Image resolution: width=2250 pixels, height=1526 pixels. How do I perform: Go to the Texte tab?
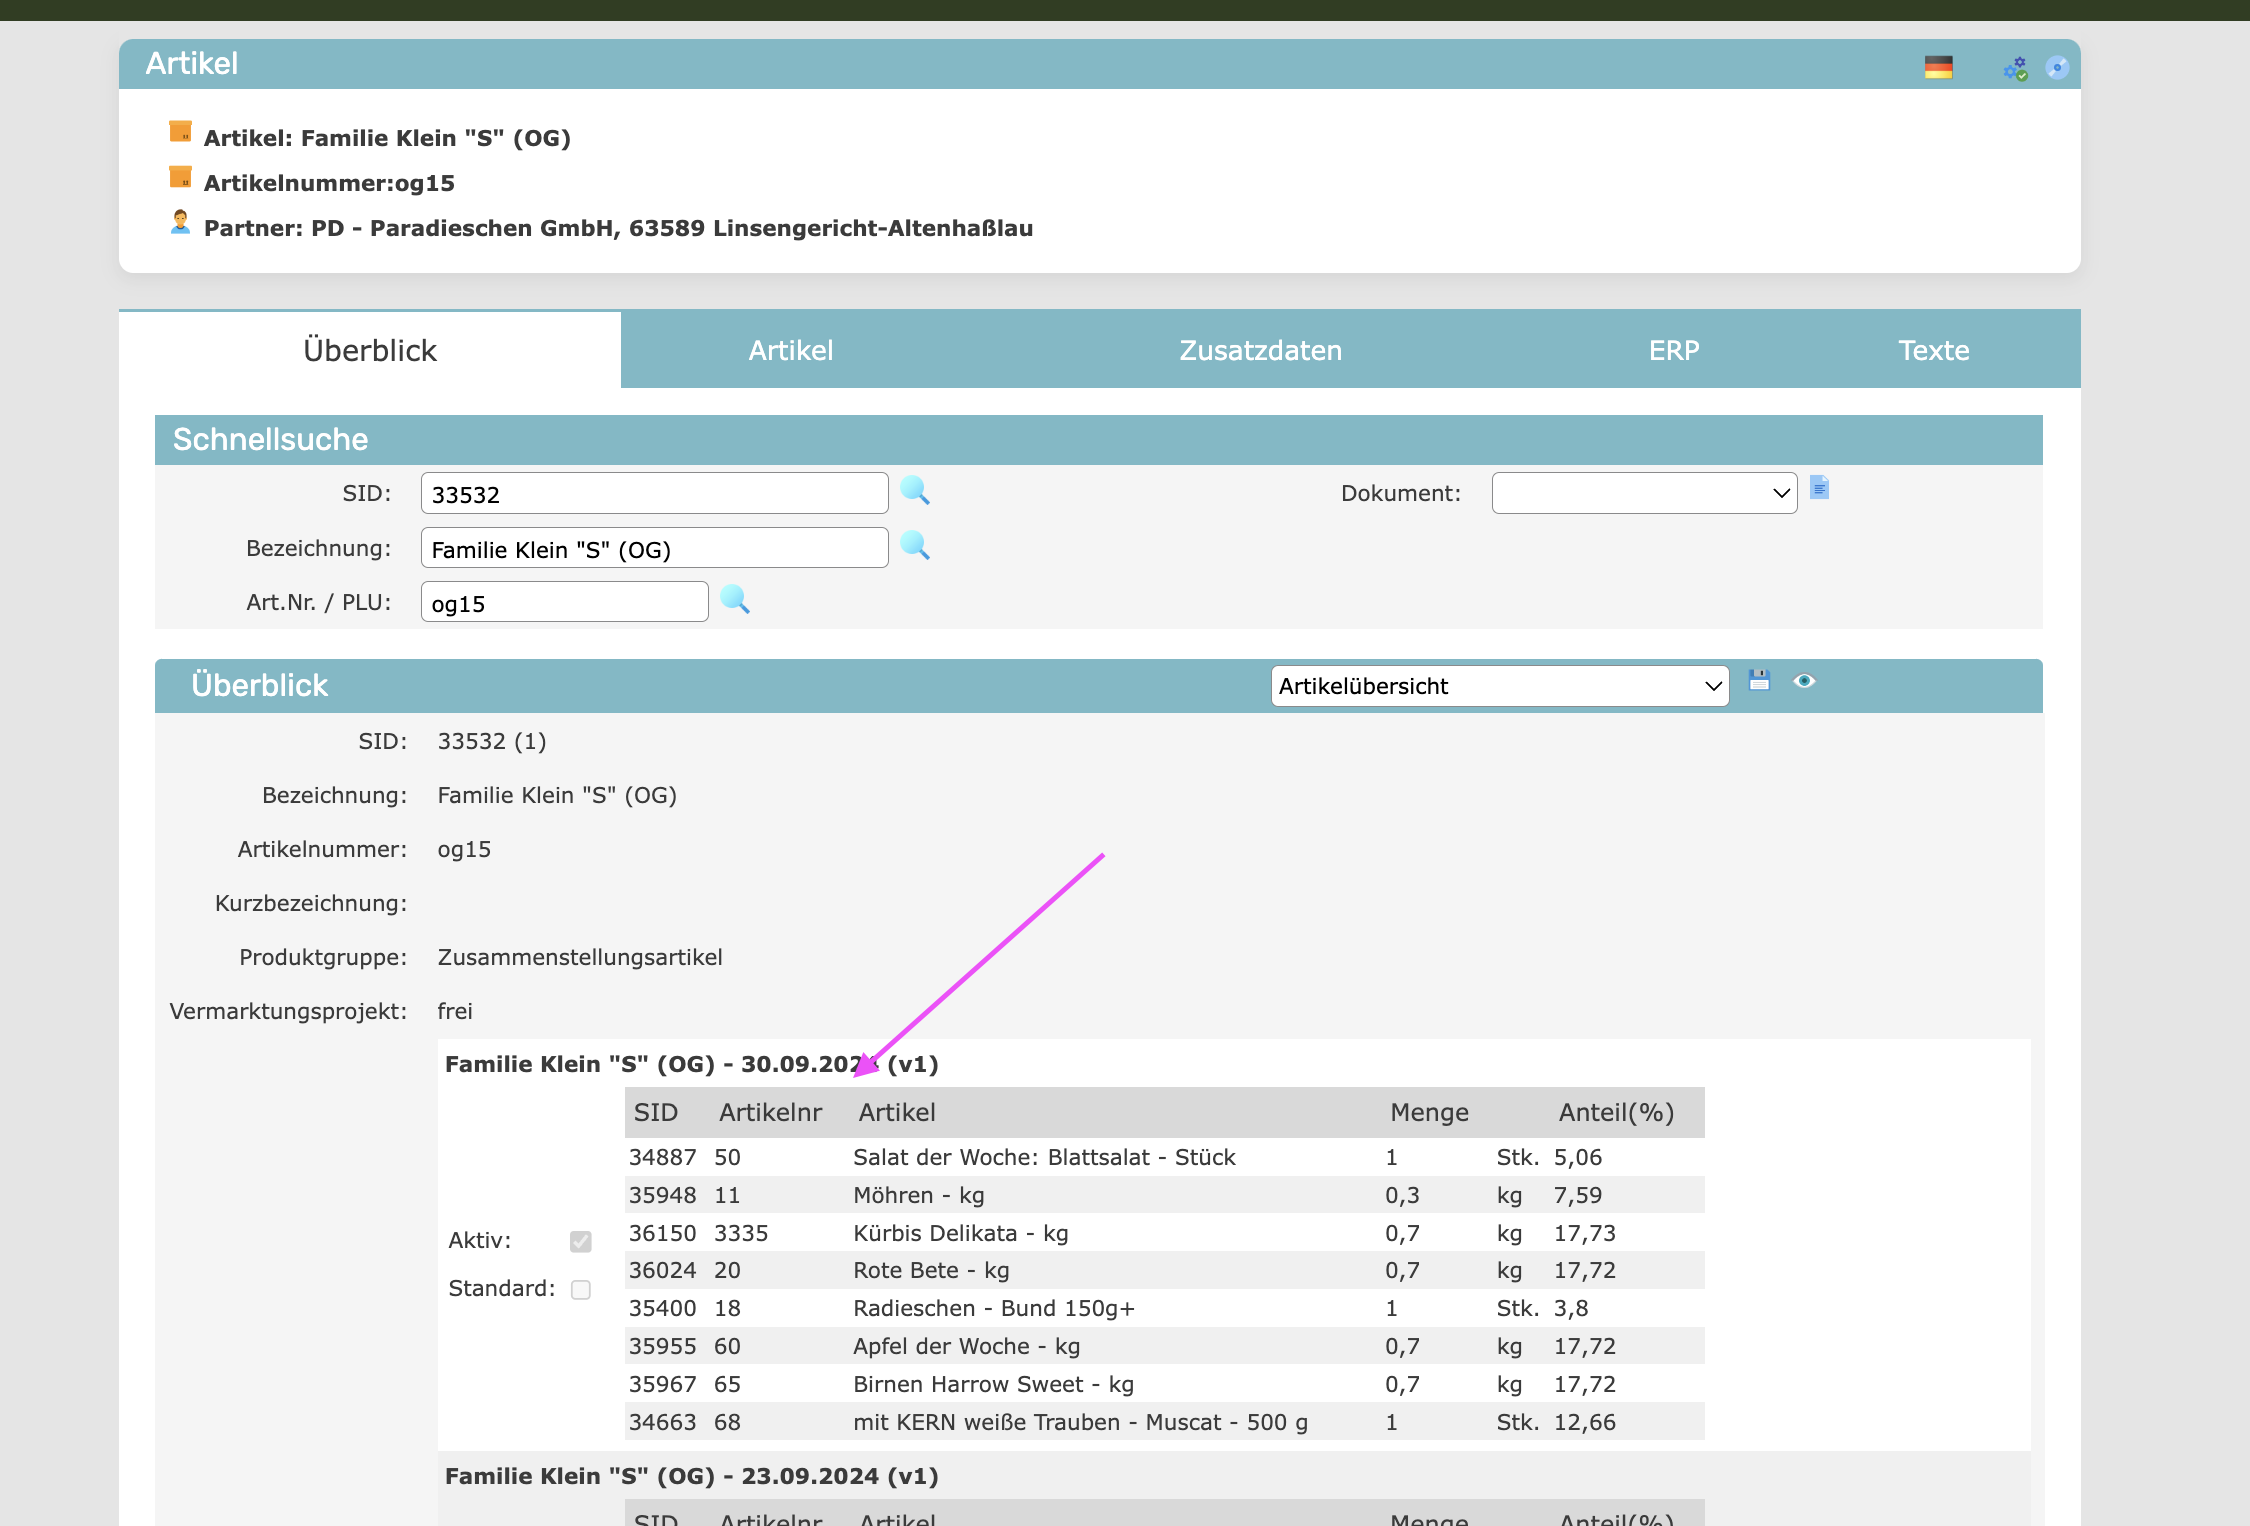coord(1933,350)
